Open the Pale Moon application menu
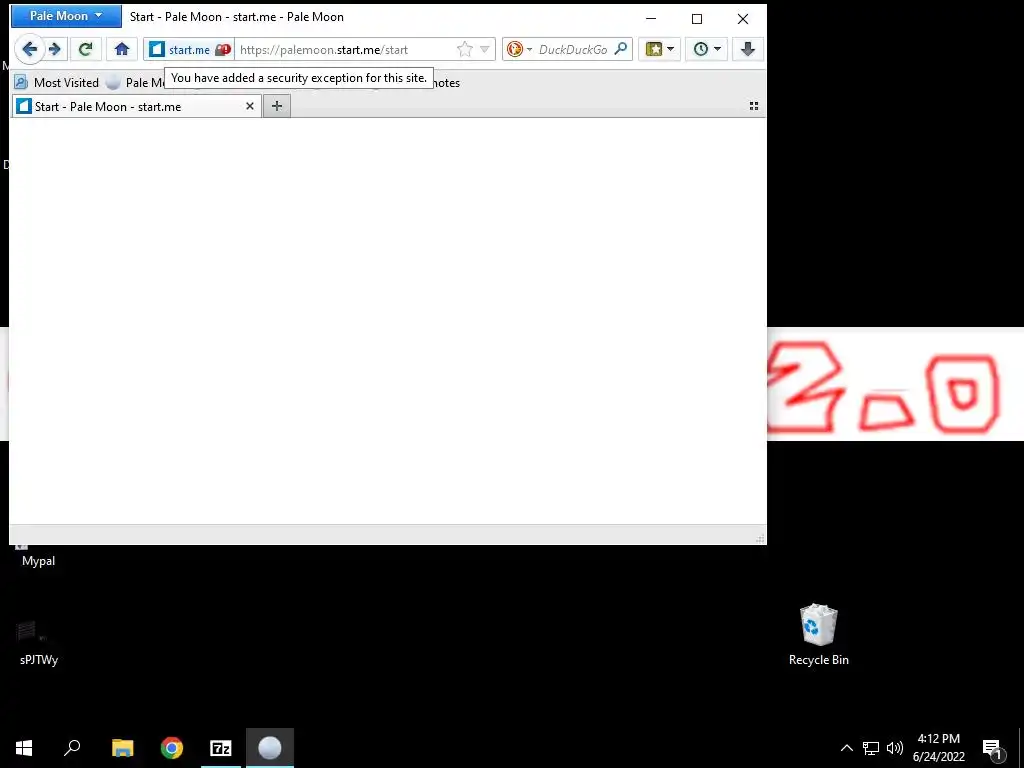 (x=66, y=16)
